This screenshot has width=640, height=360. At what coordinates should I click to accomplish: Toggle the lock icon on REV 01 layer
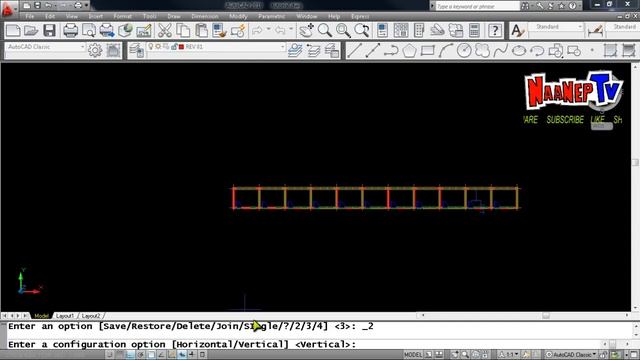tap(174, 47)
